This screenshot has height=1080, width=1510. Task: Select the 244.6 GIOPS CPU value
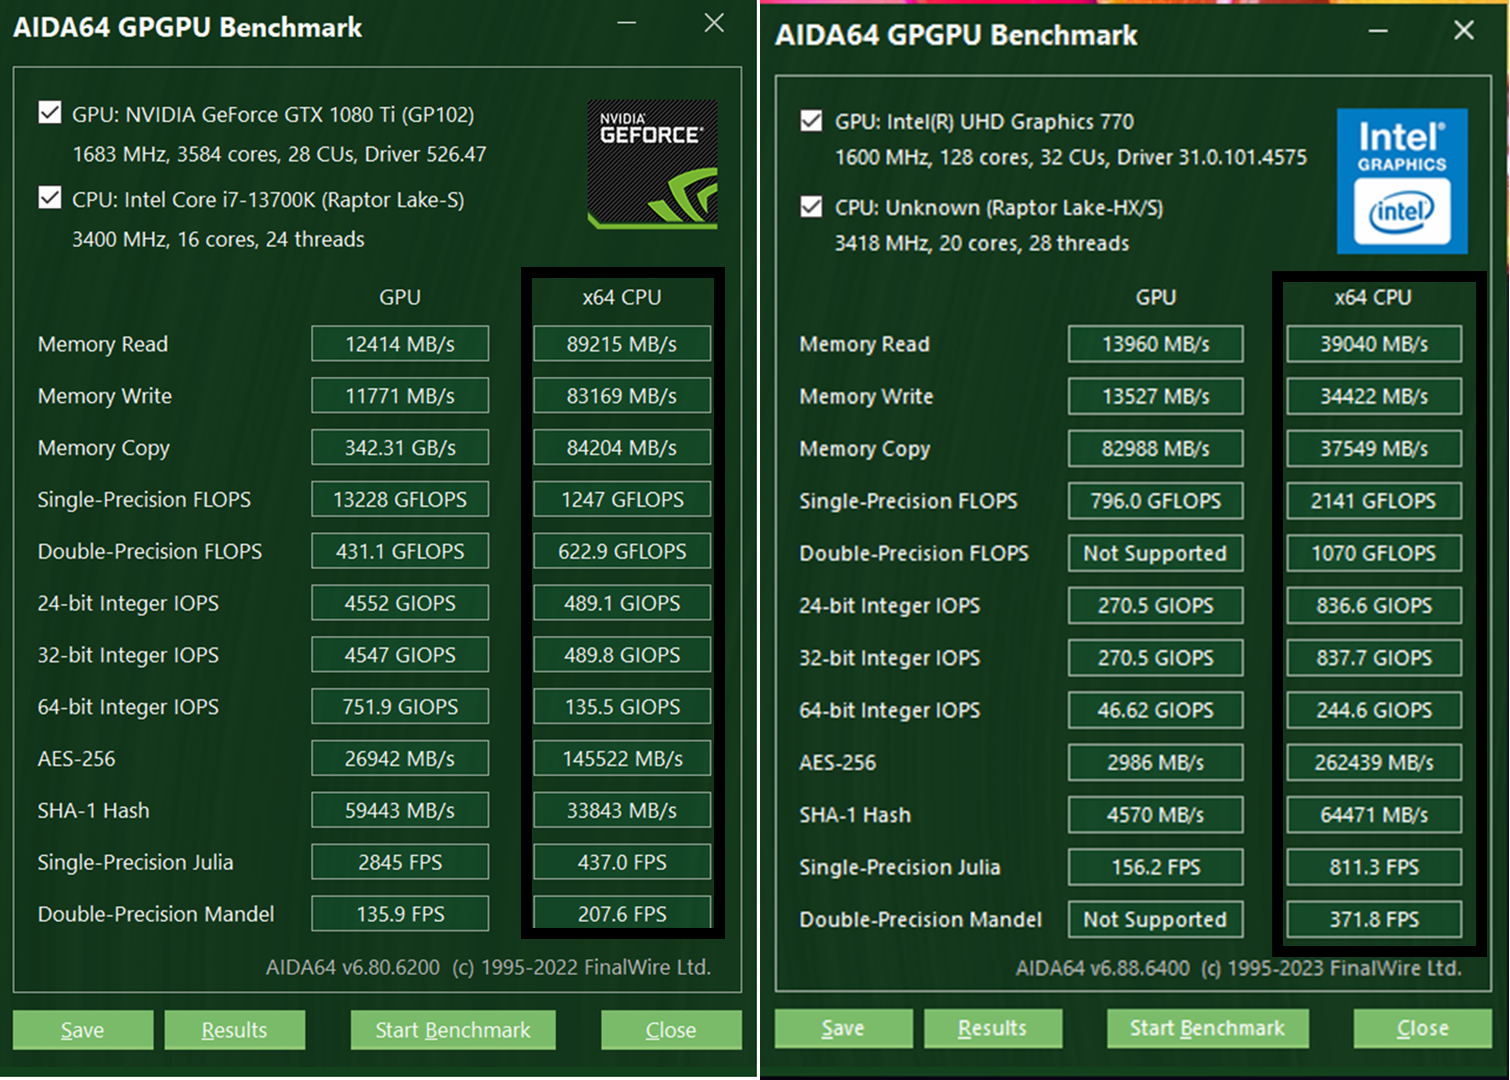(x=1374, y=710)
